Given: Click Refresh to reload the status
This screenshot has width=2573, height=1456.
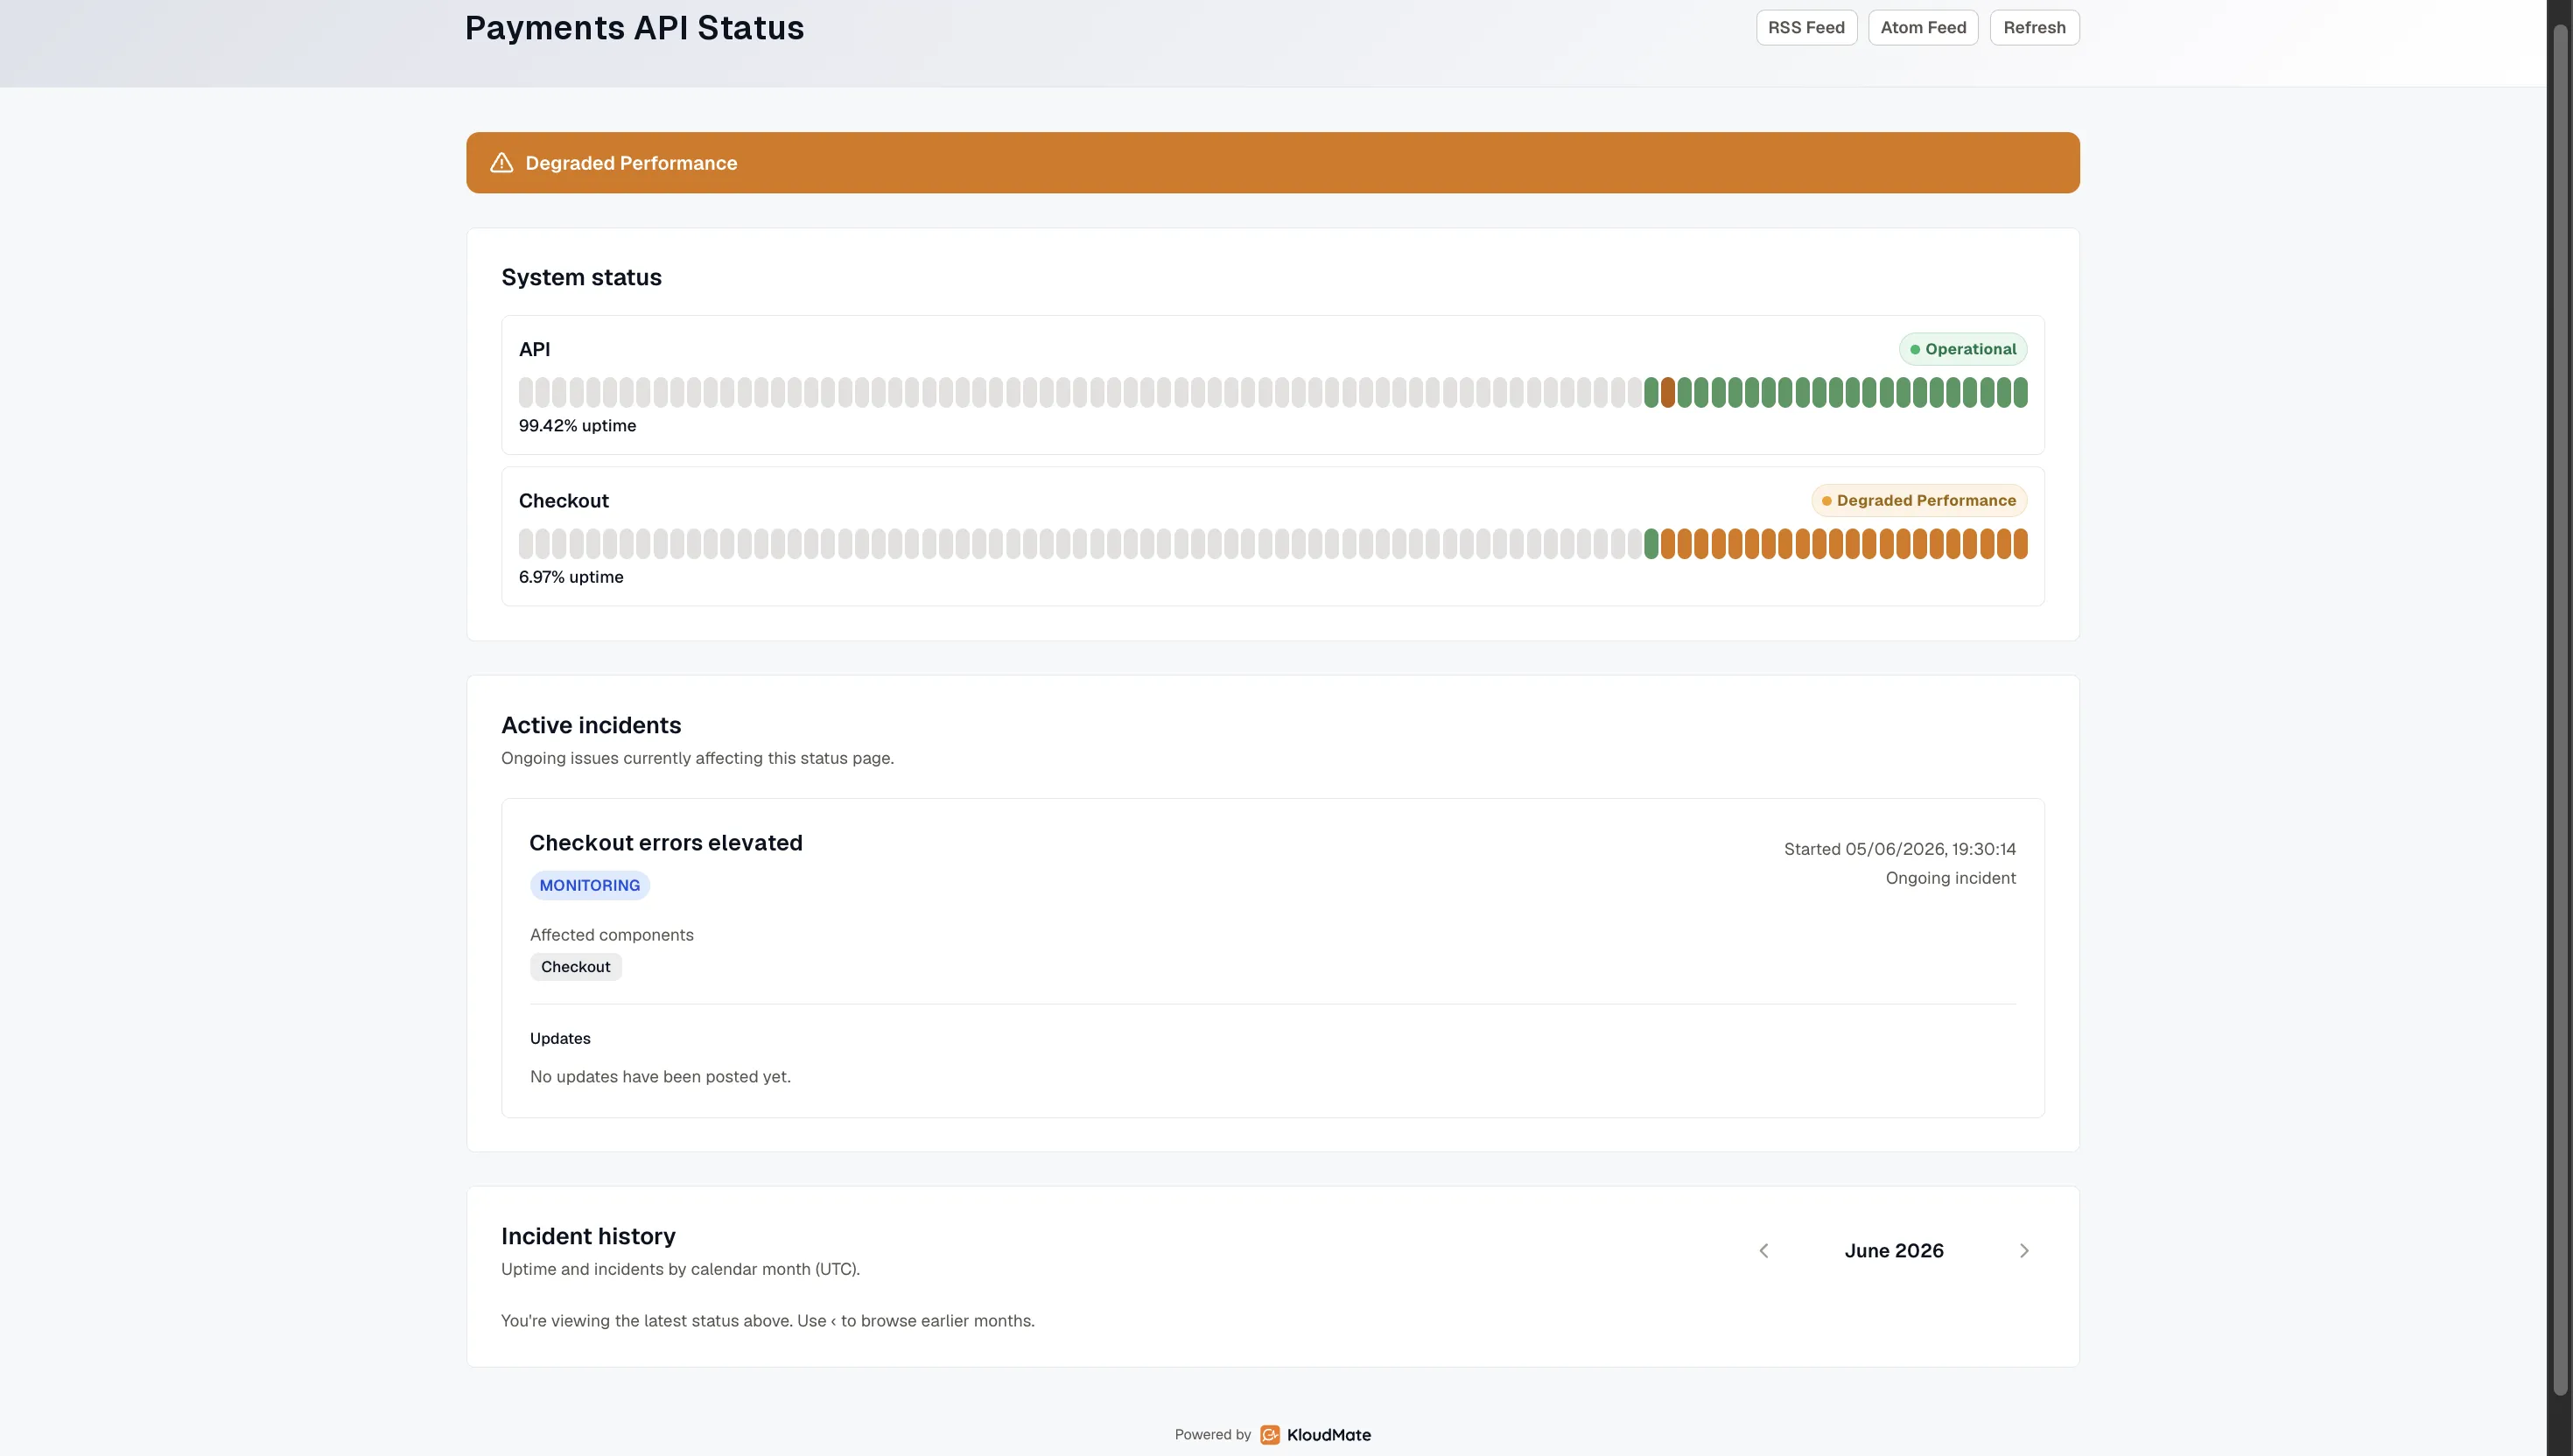Looking at the screenshot, I should coord(2034,27).
